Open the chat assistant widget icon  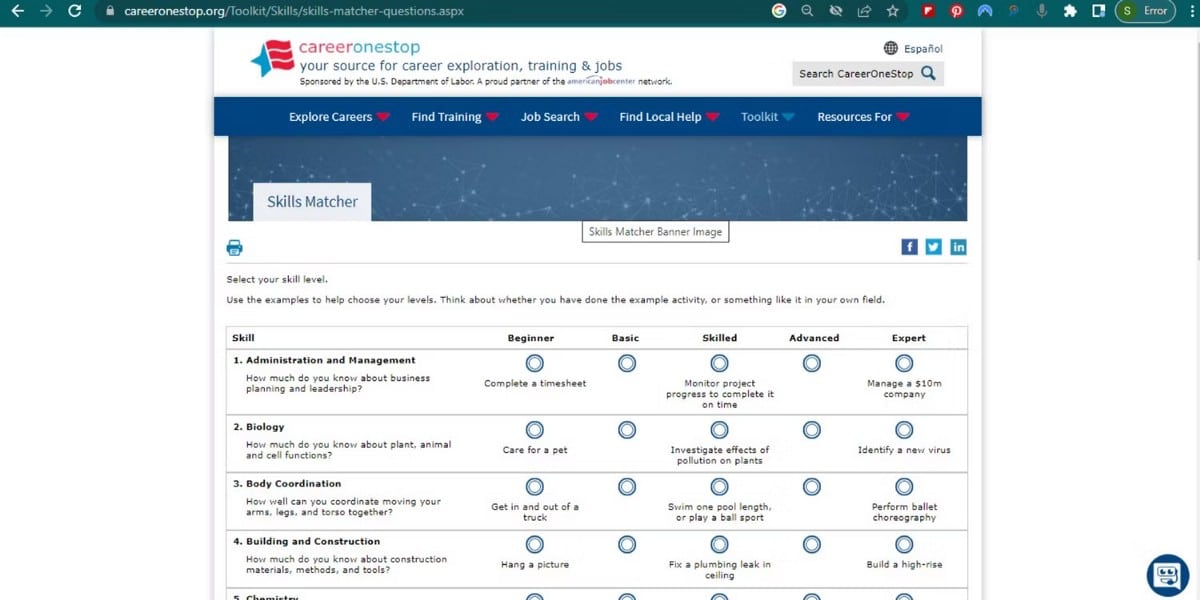point(1167,575)
